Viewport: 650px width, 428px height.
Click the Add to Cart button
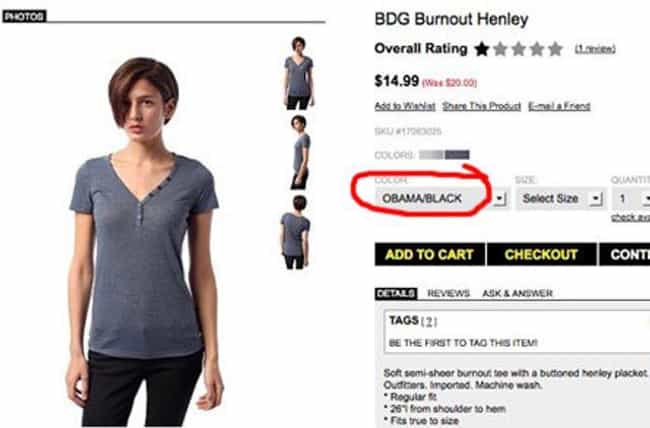tap(430, 254)
